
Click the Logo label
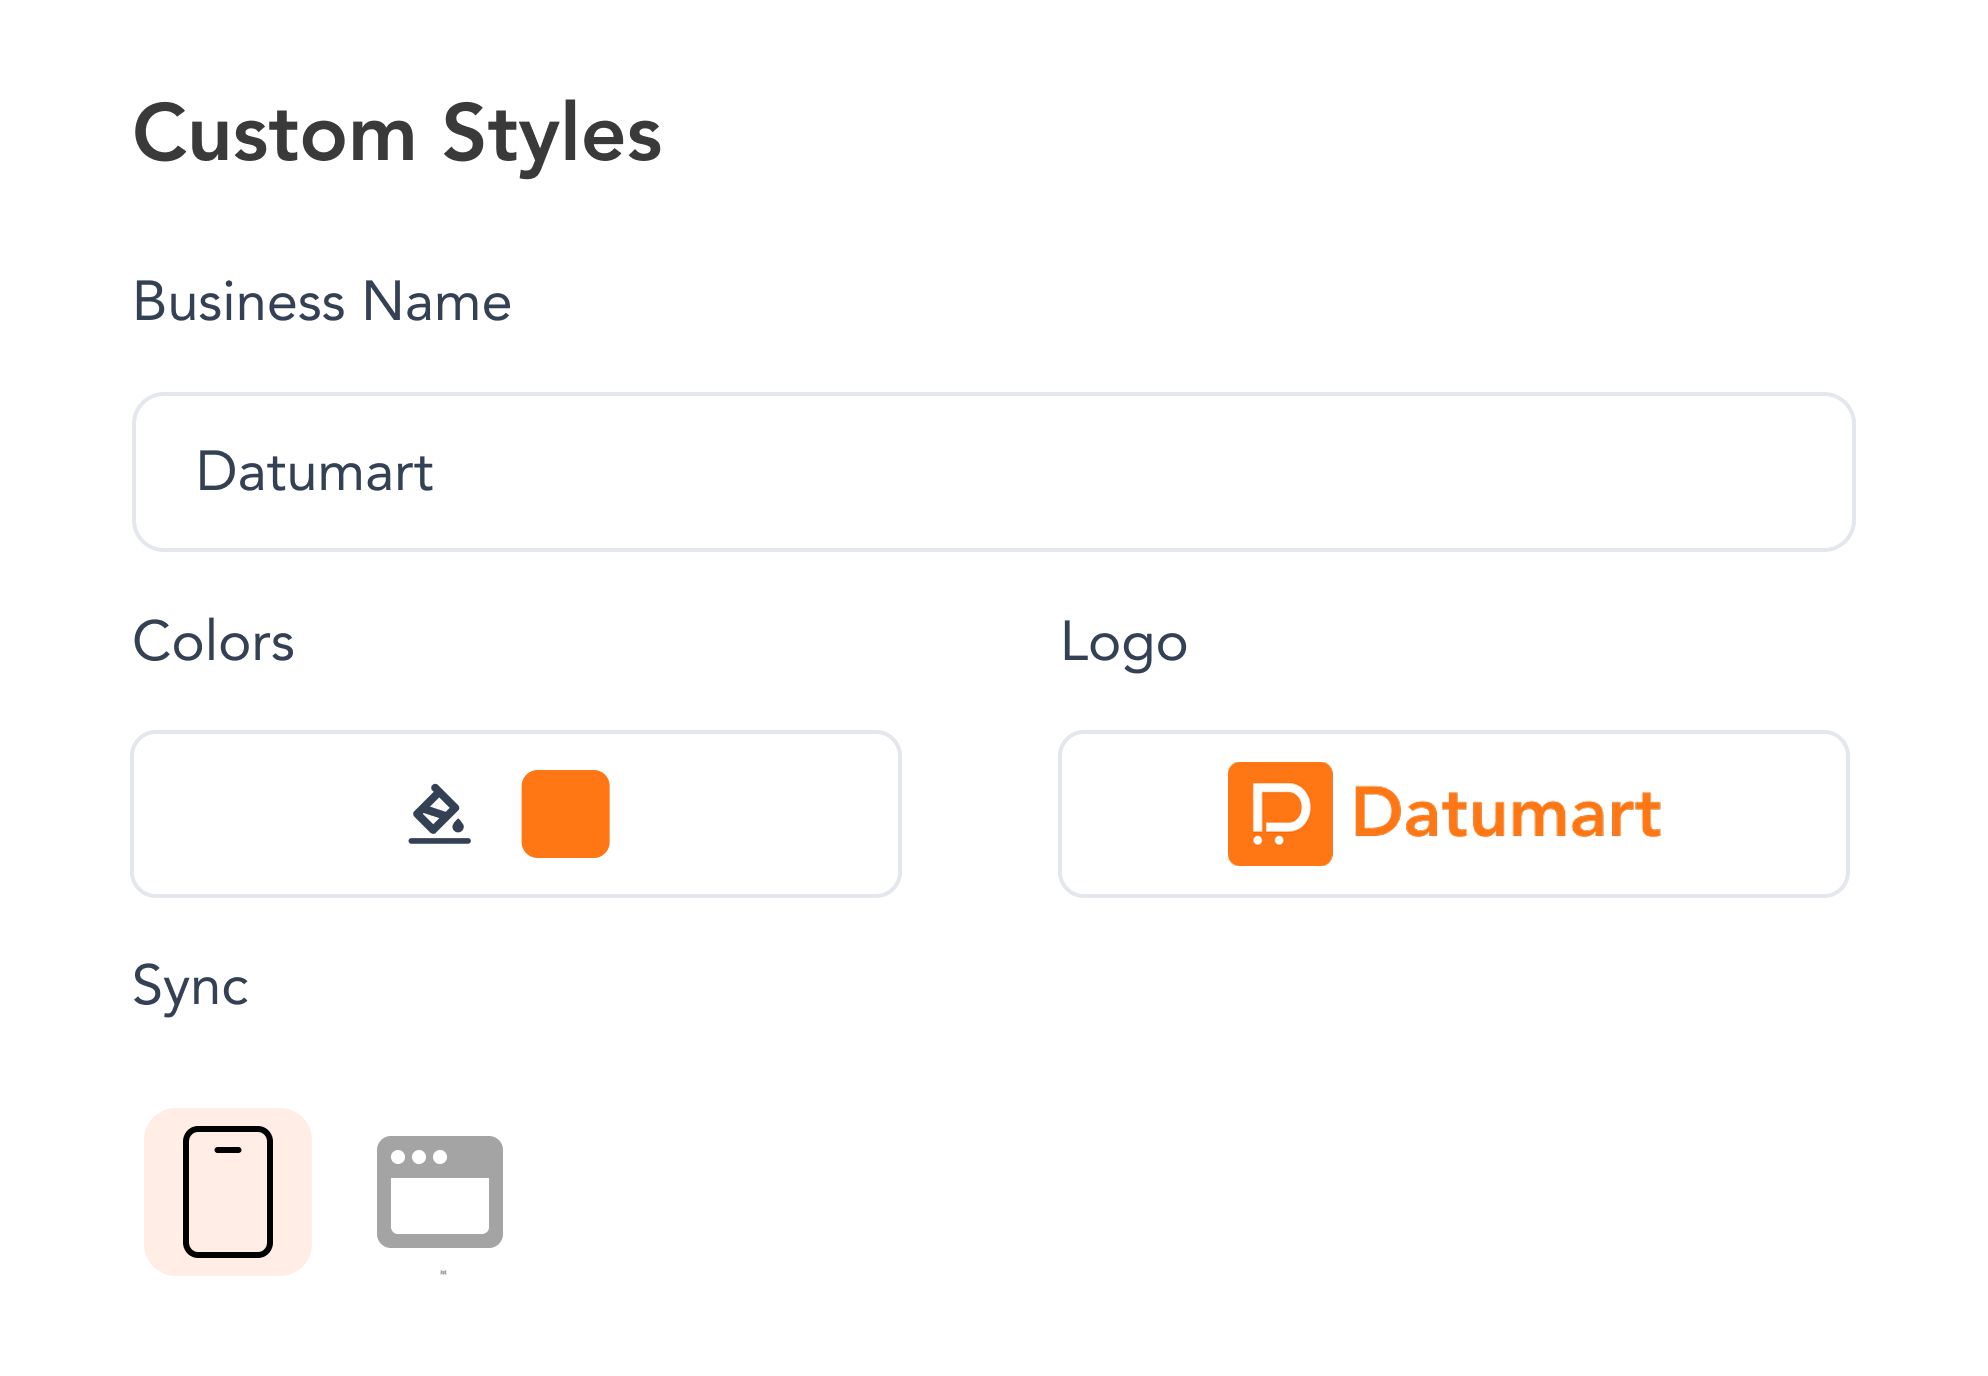point(1124,643)
